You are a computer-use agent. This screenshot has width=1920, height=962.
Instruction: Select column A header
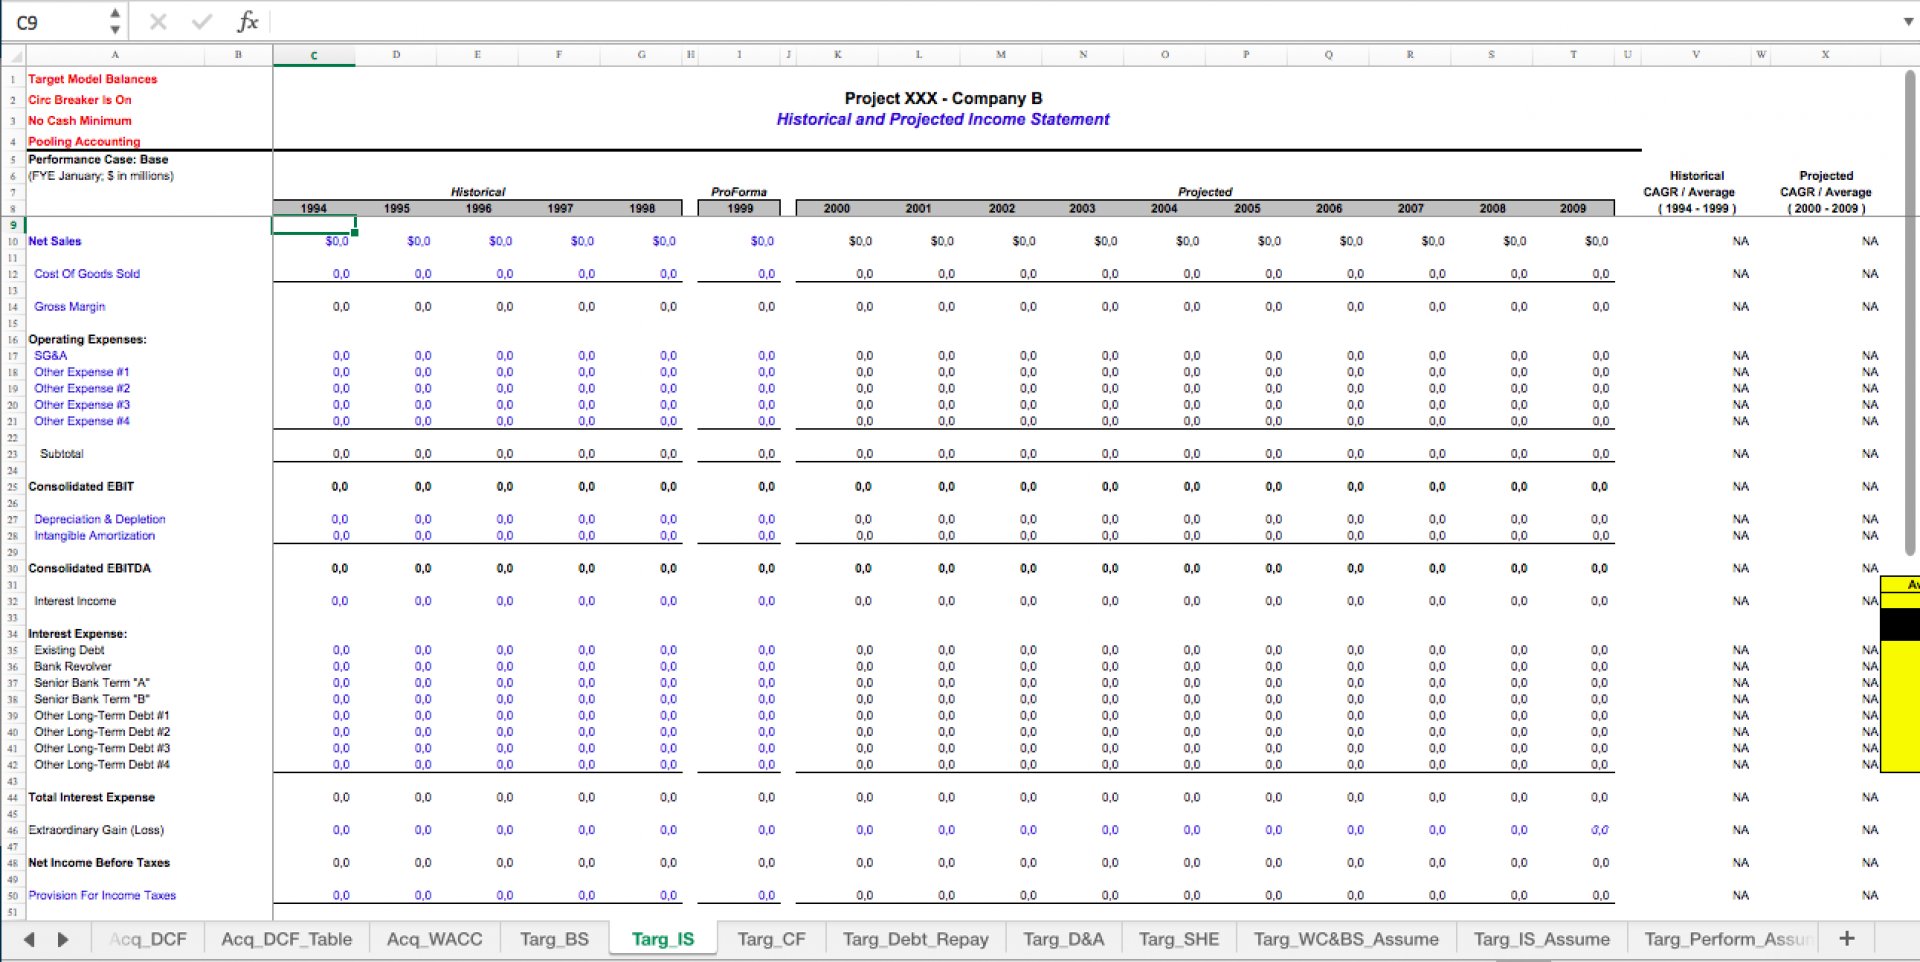click(x=115, y=55)
